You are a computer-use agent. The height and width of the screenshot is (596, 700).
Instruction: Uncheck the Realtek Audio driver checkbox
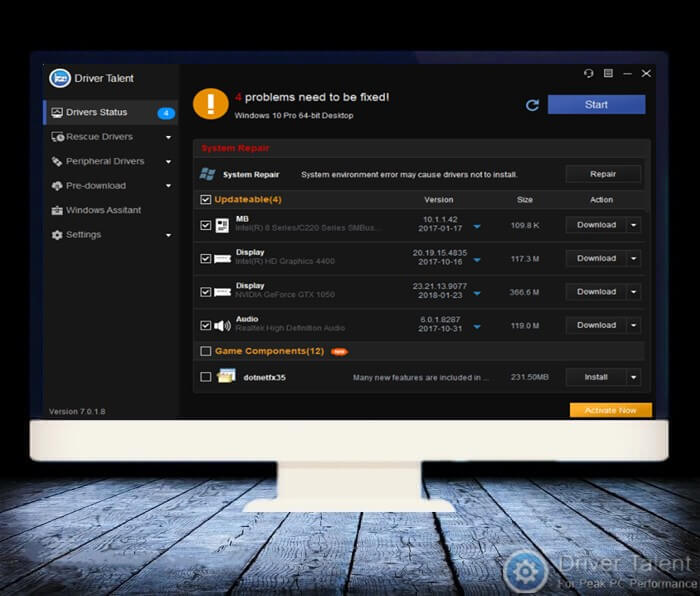pyautogui.click(x=205, y=325)
